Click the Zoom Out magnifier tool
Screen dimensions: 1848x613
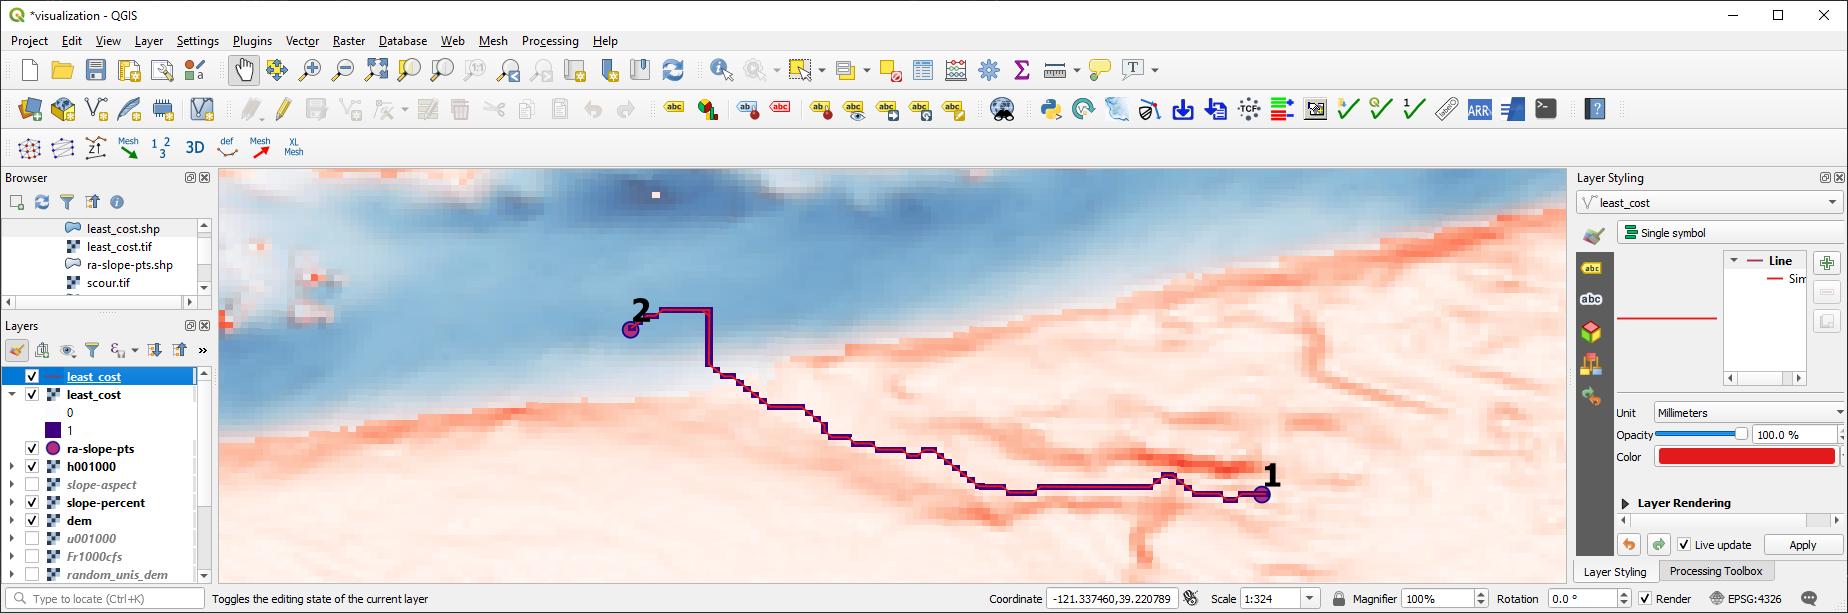(343, 70)
